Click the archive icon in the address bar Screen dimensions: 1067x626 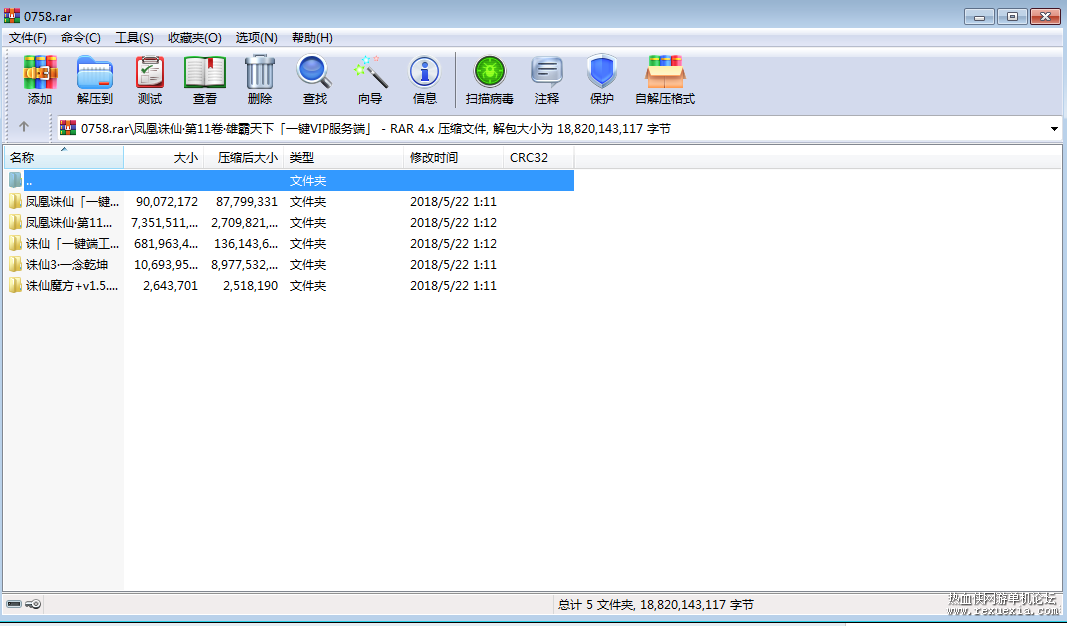(x=68, y=128)
